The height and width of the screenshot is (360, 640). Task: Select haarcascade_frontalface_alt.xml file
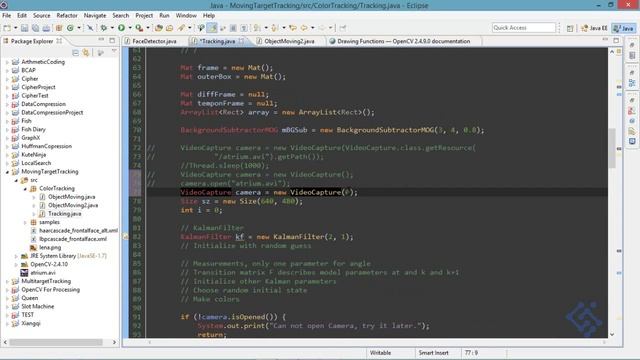click(78, 231)
